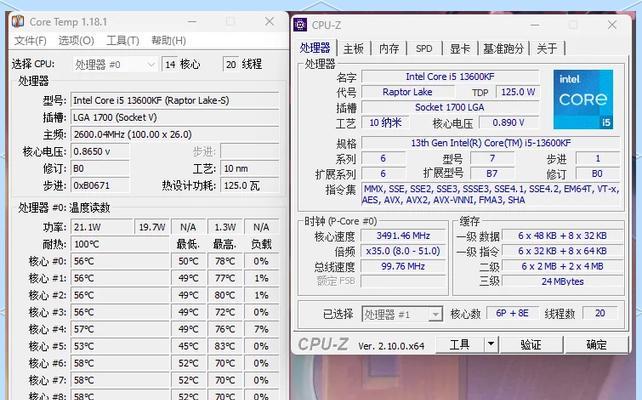Click the 代号 field Raptor Lake in CPU-Z
The width and height of the screenshot is (642, 400).
click(408, 92)
